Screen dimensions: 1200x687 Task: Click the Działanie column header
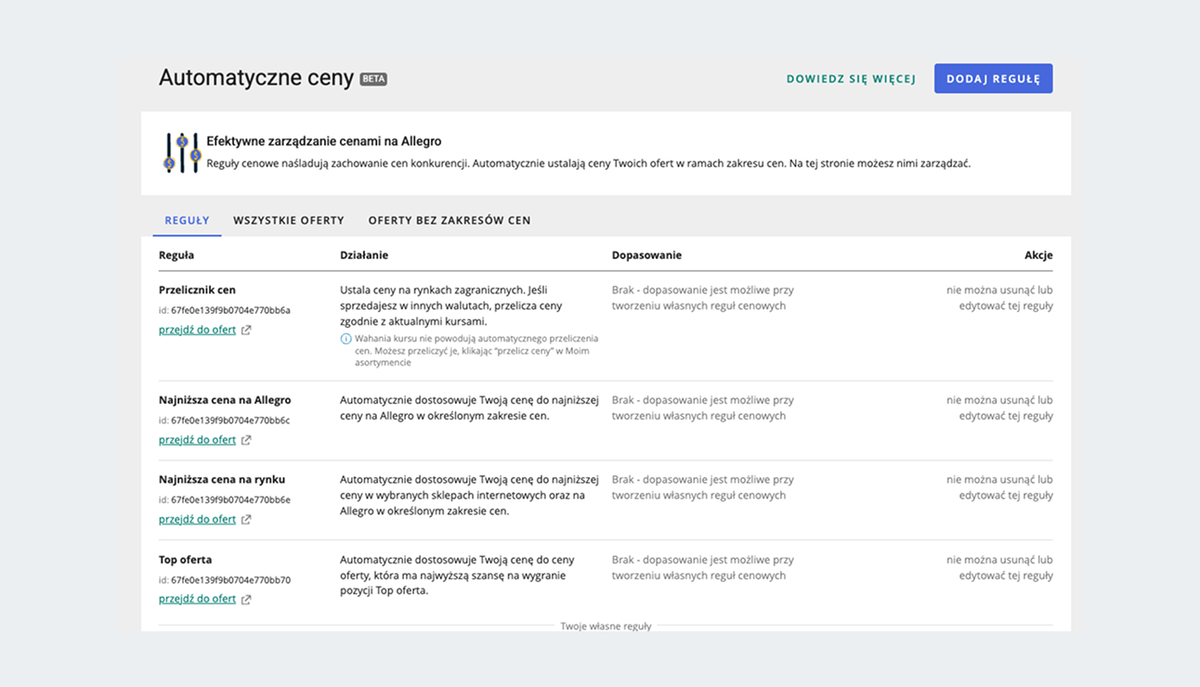point(364,255)
